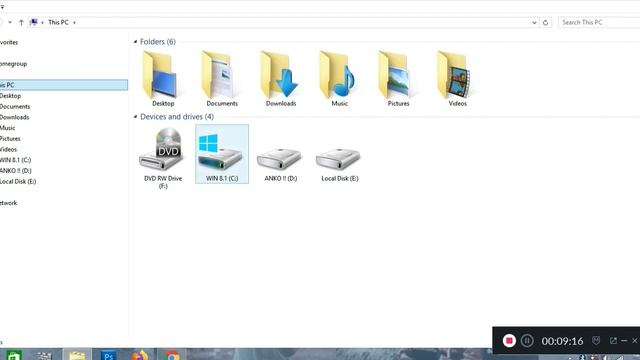Expand the breadcrumb arrow before This PC
Viewport: 640px width, 360px height.
(x=42, y=22)
